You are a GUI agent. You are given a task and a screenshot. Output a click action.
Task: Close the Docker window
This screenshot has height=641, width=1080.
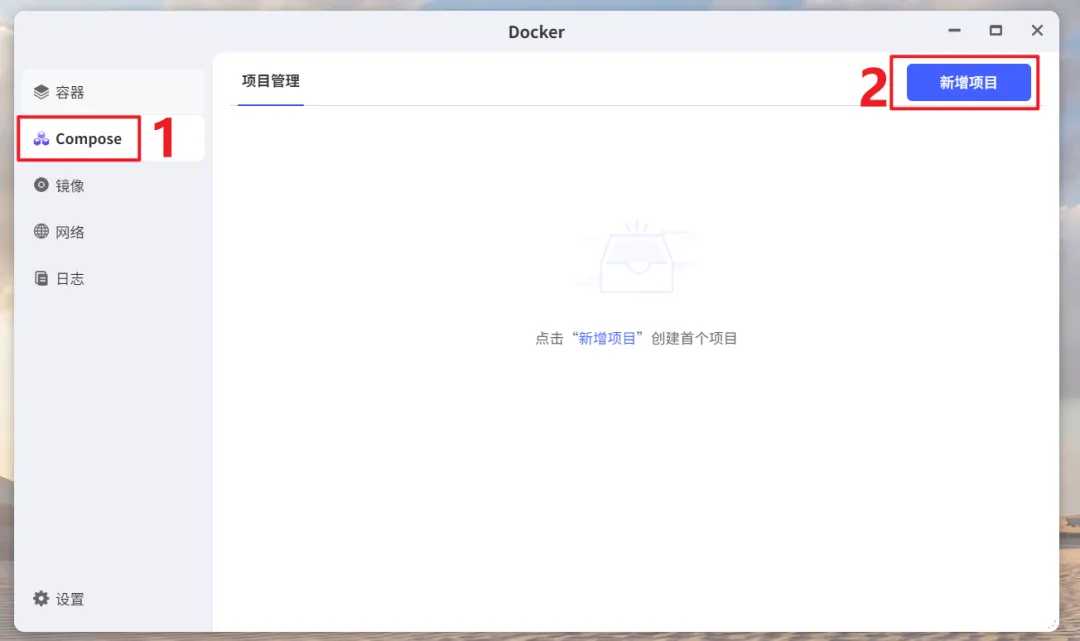(x=1037, y=30)
